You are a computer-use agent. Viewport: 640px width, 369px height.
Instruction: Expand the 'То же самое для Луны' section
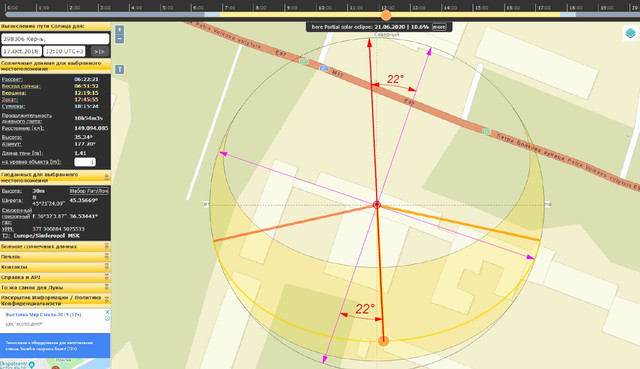pyautogui.click(x=55, y=287)
